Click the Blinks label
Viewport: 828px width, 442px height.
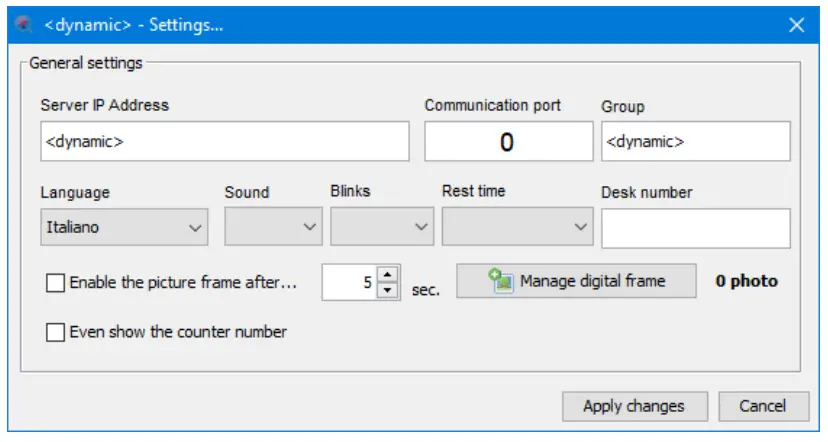click(x=350, y=191)
